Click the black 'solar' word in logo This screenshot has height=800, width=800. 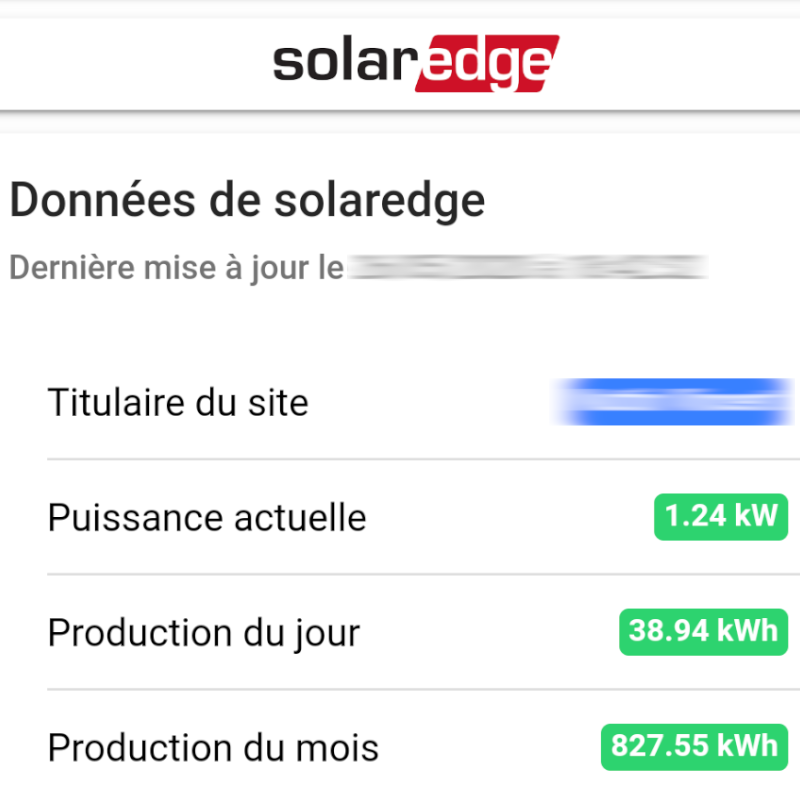[345, 61]
